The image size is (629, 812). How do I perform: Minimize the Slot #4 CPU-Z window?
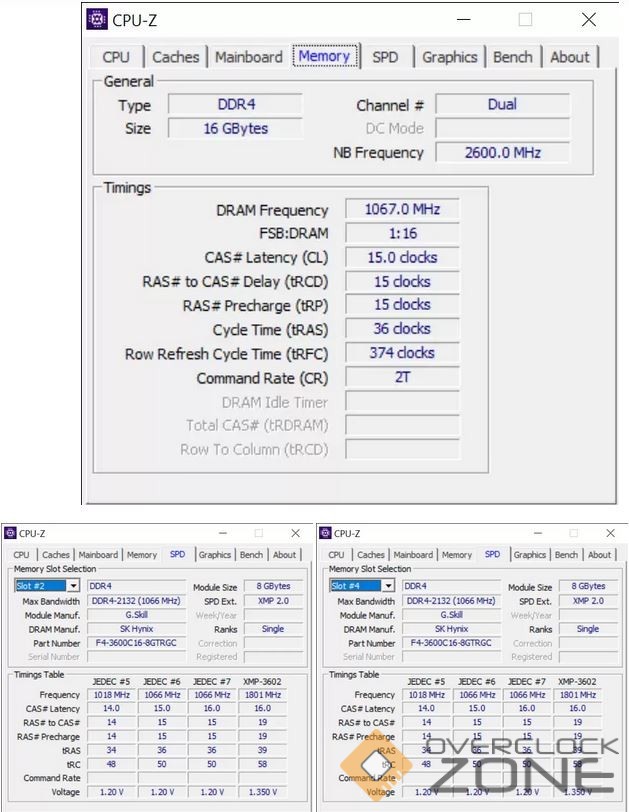[538, 533]
